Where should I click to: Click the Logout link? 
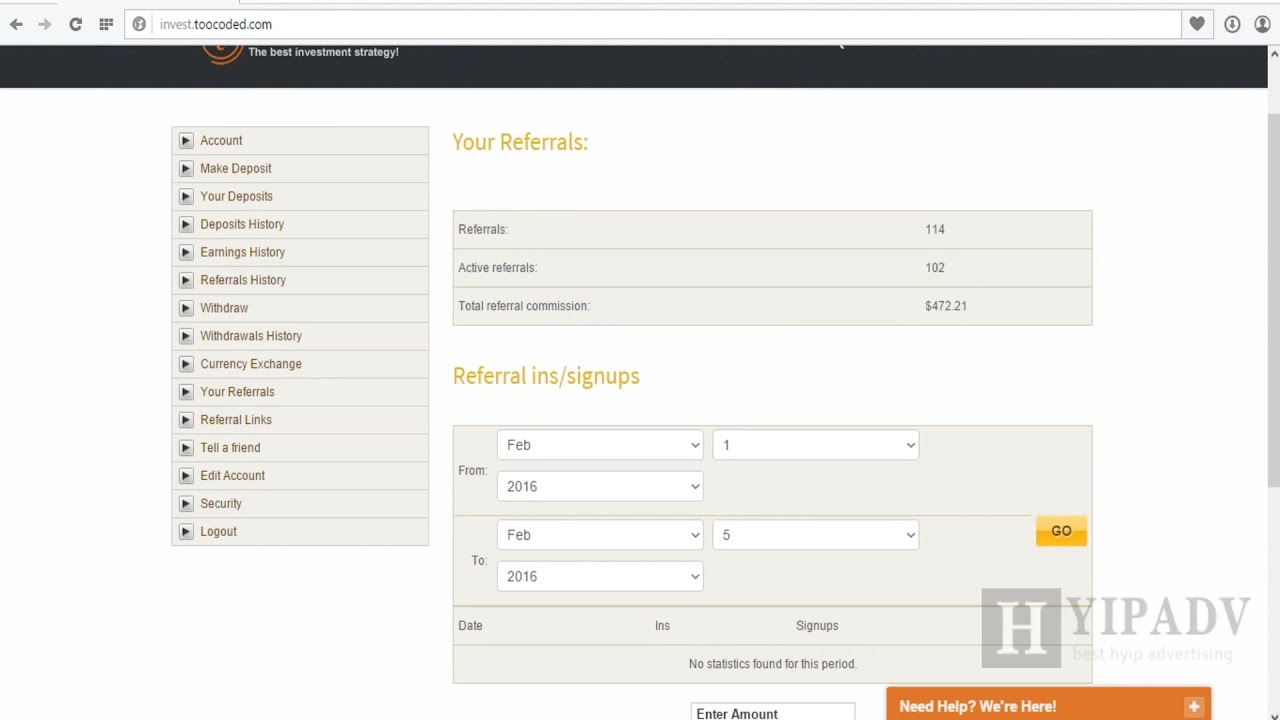(218, 533)
